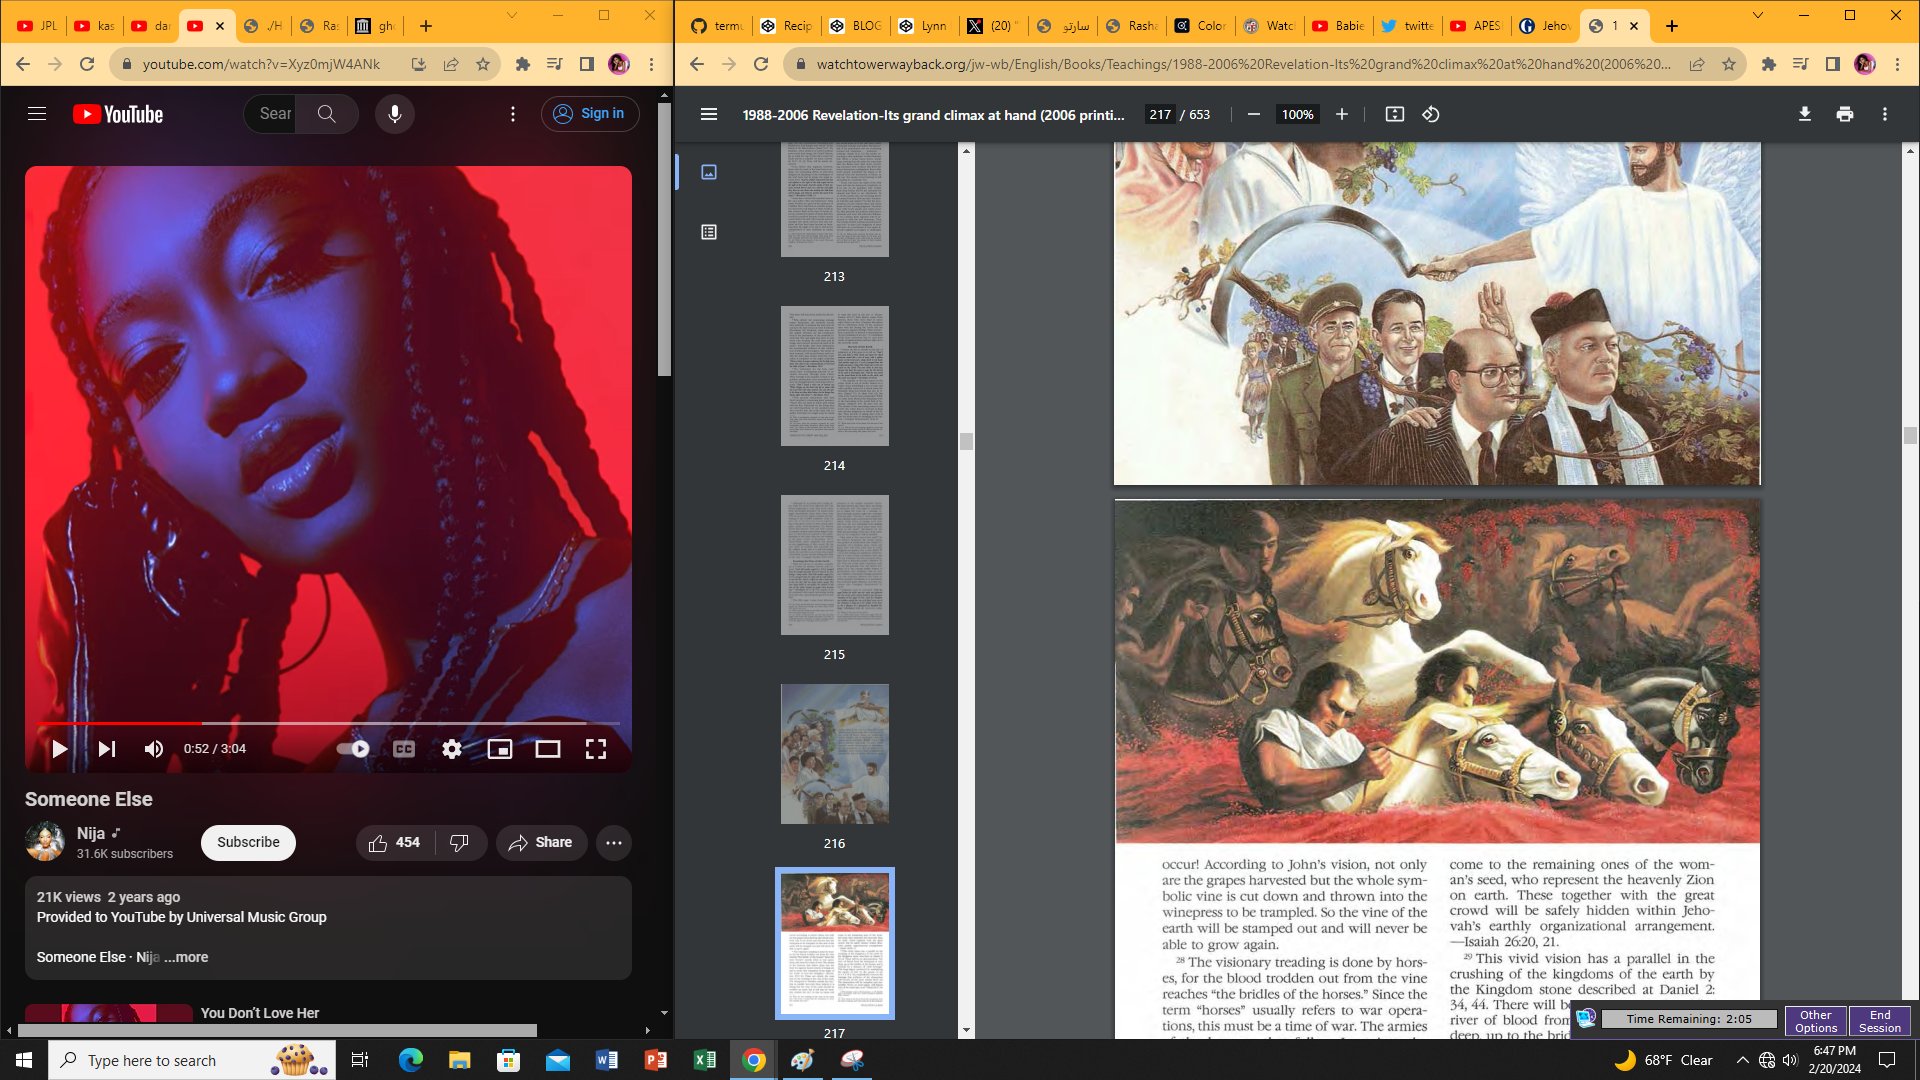Expand tab search dropdown in left window

click(x=512, y=15)
